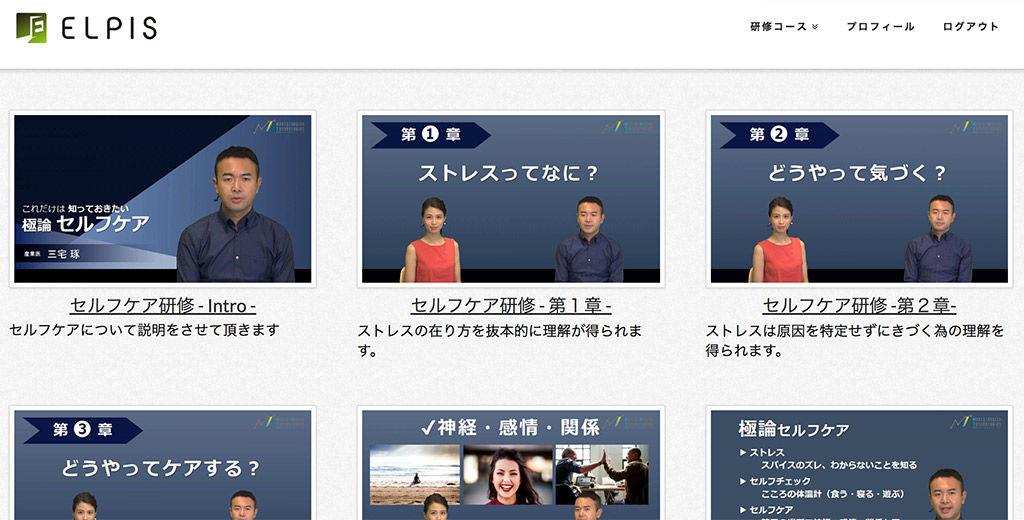Follow the セルフケア研修 - 第１章 - link

point(511,306)
